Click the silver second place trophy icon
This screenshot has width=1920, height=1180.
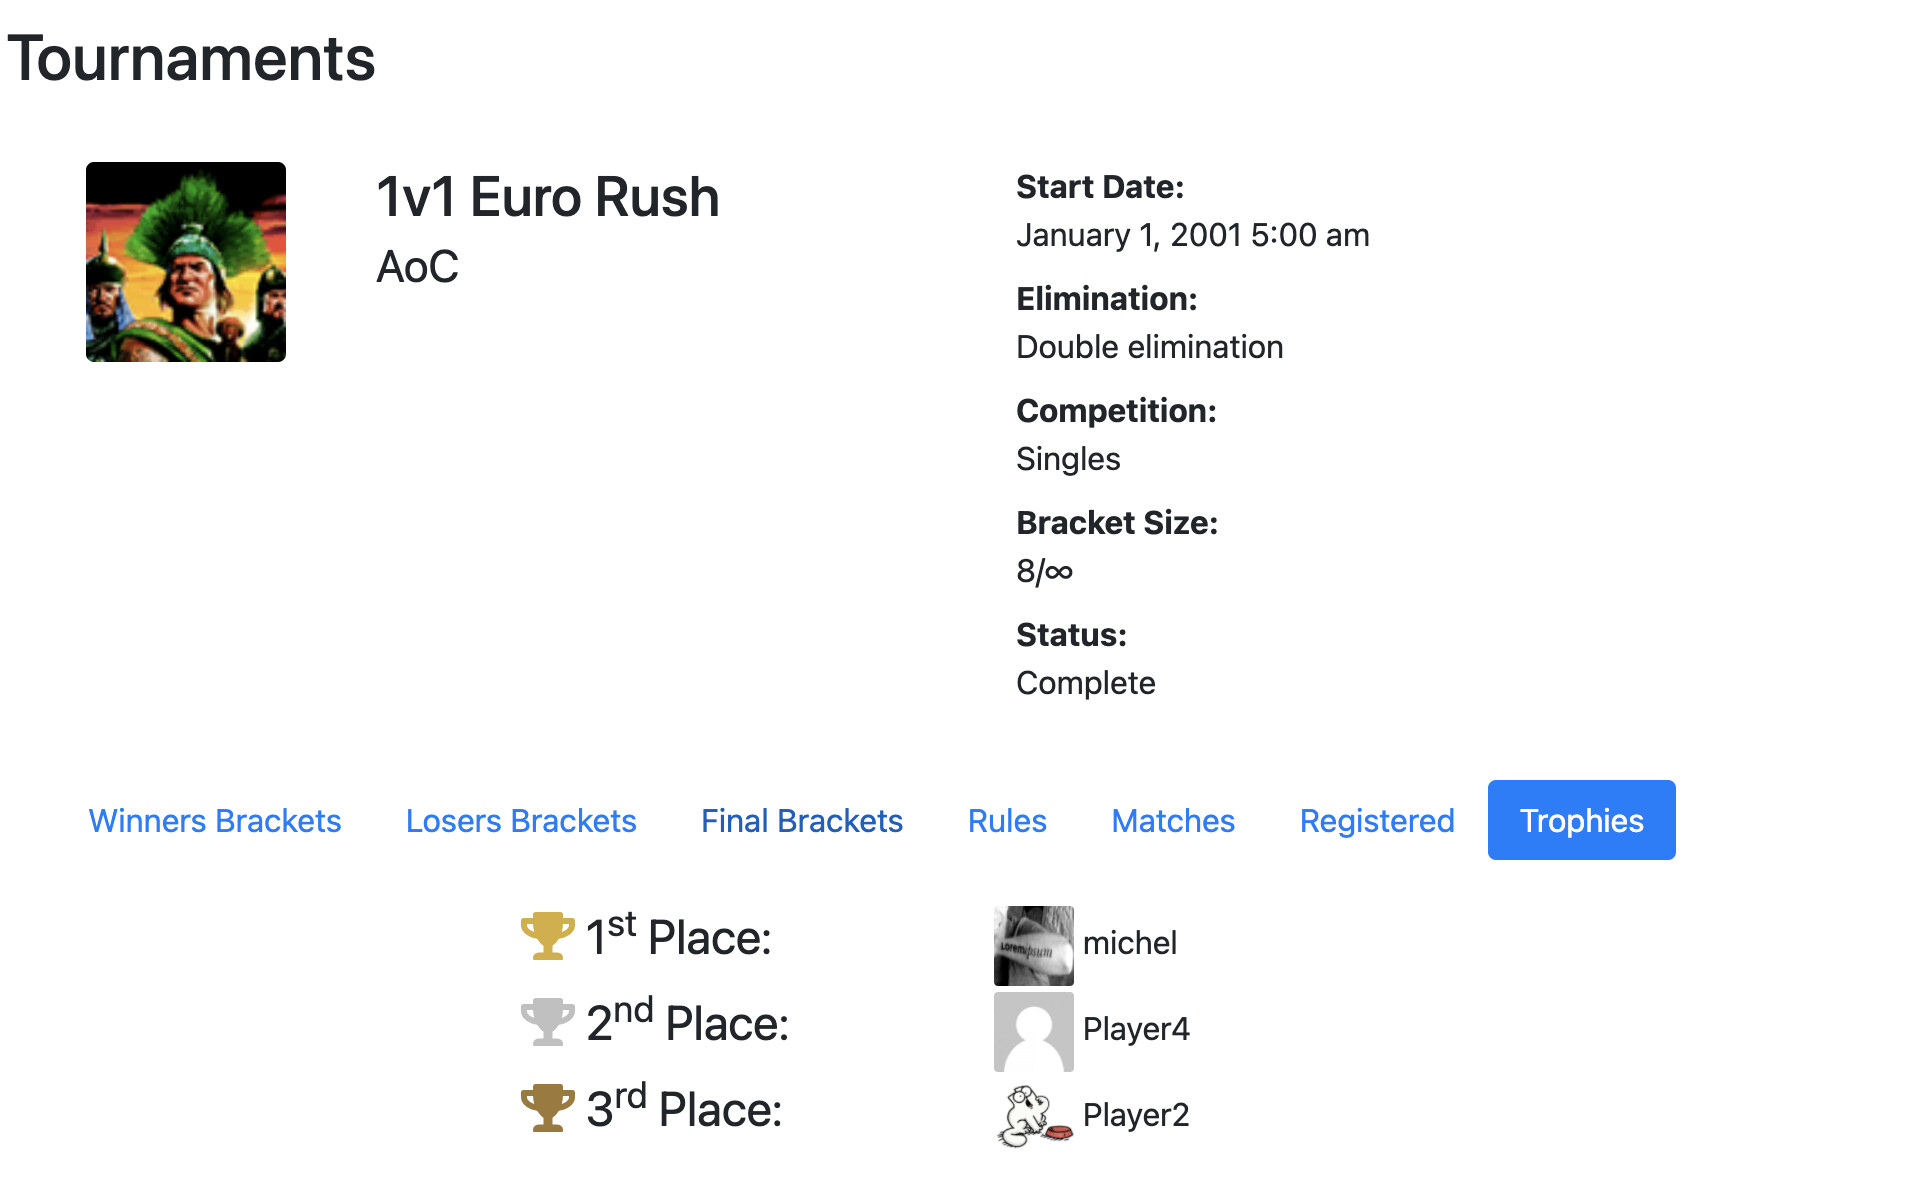(x=547, y=1022)
